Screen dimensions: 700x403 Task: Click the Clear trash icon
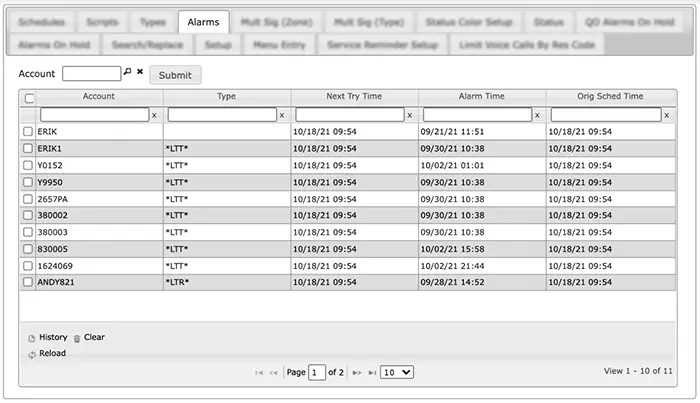tap(77, 338)
